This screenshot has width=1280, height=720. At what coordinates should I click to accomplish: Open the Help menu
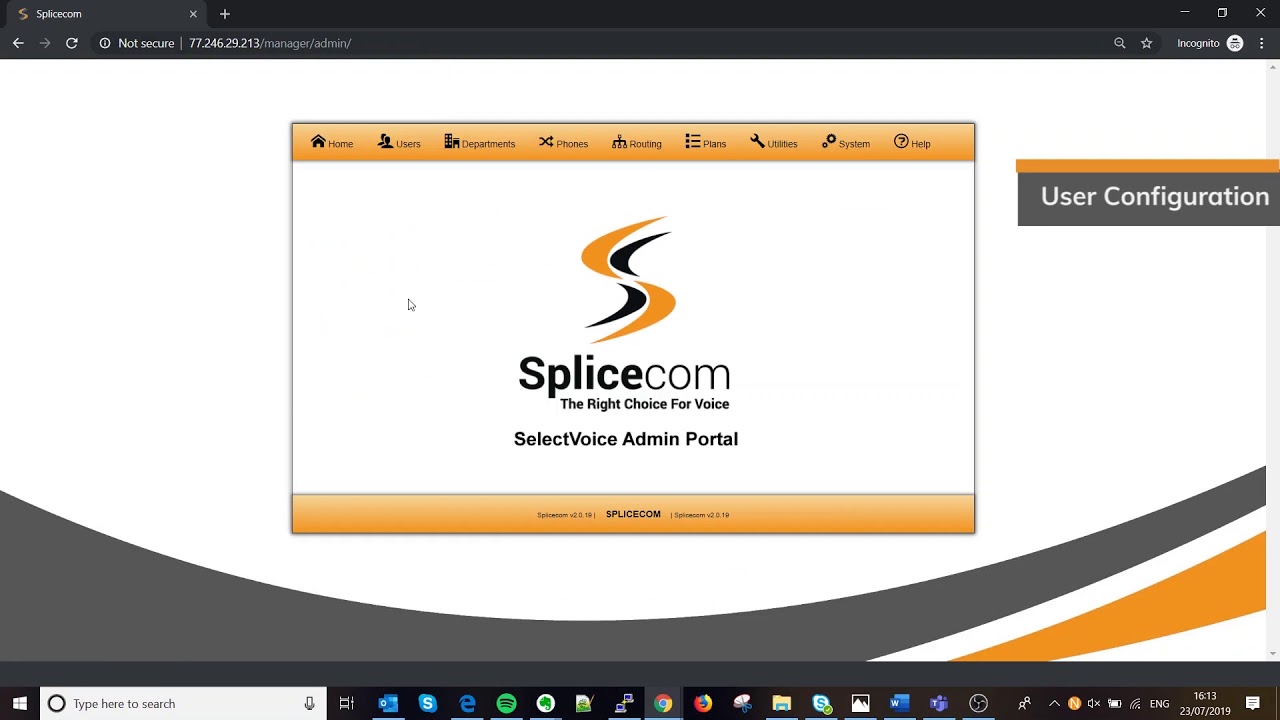click(912, 143)
